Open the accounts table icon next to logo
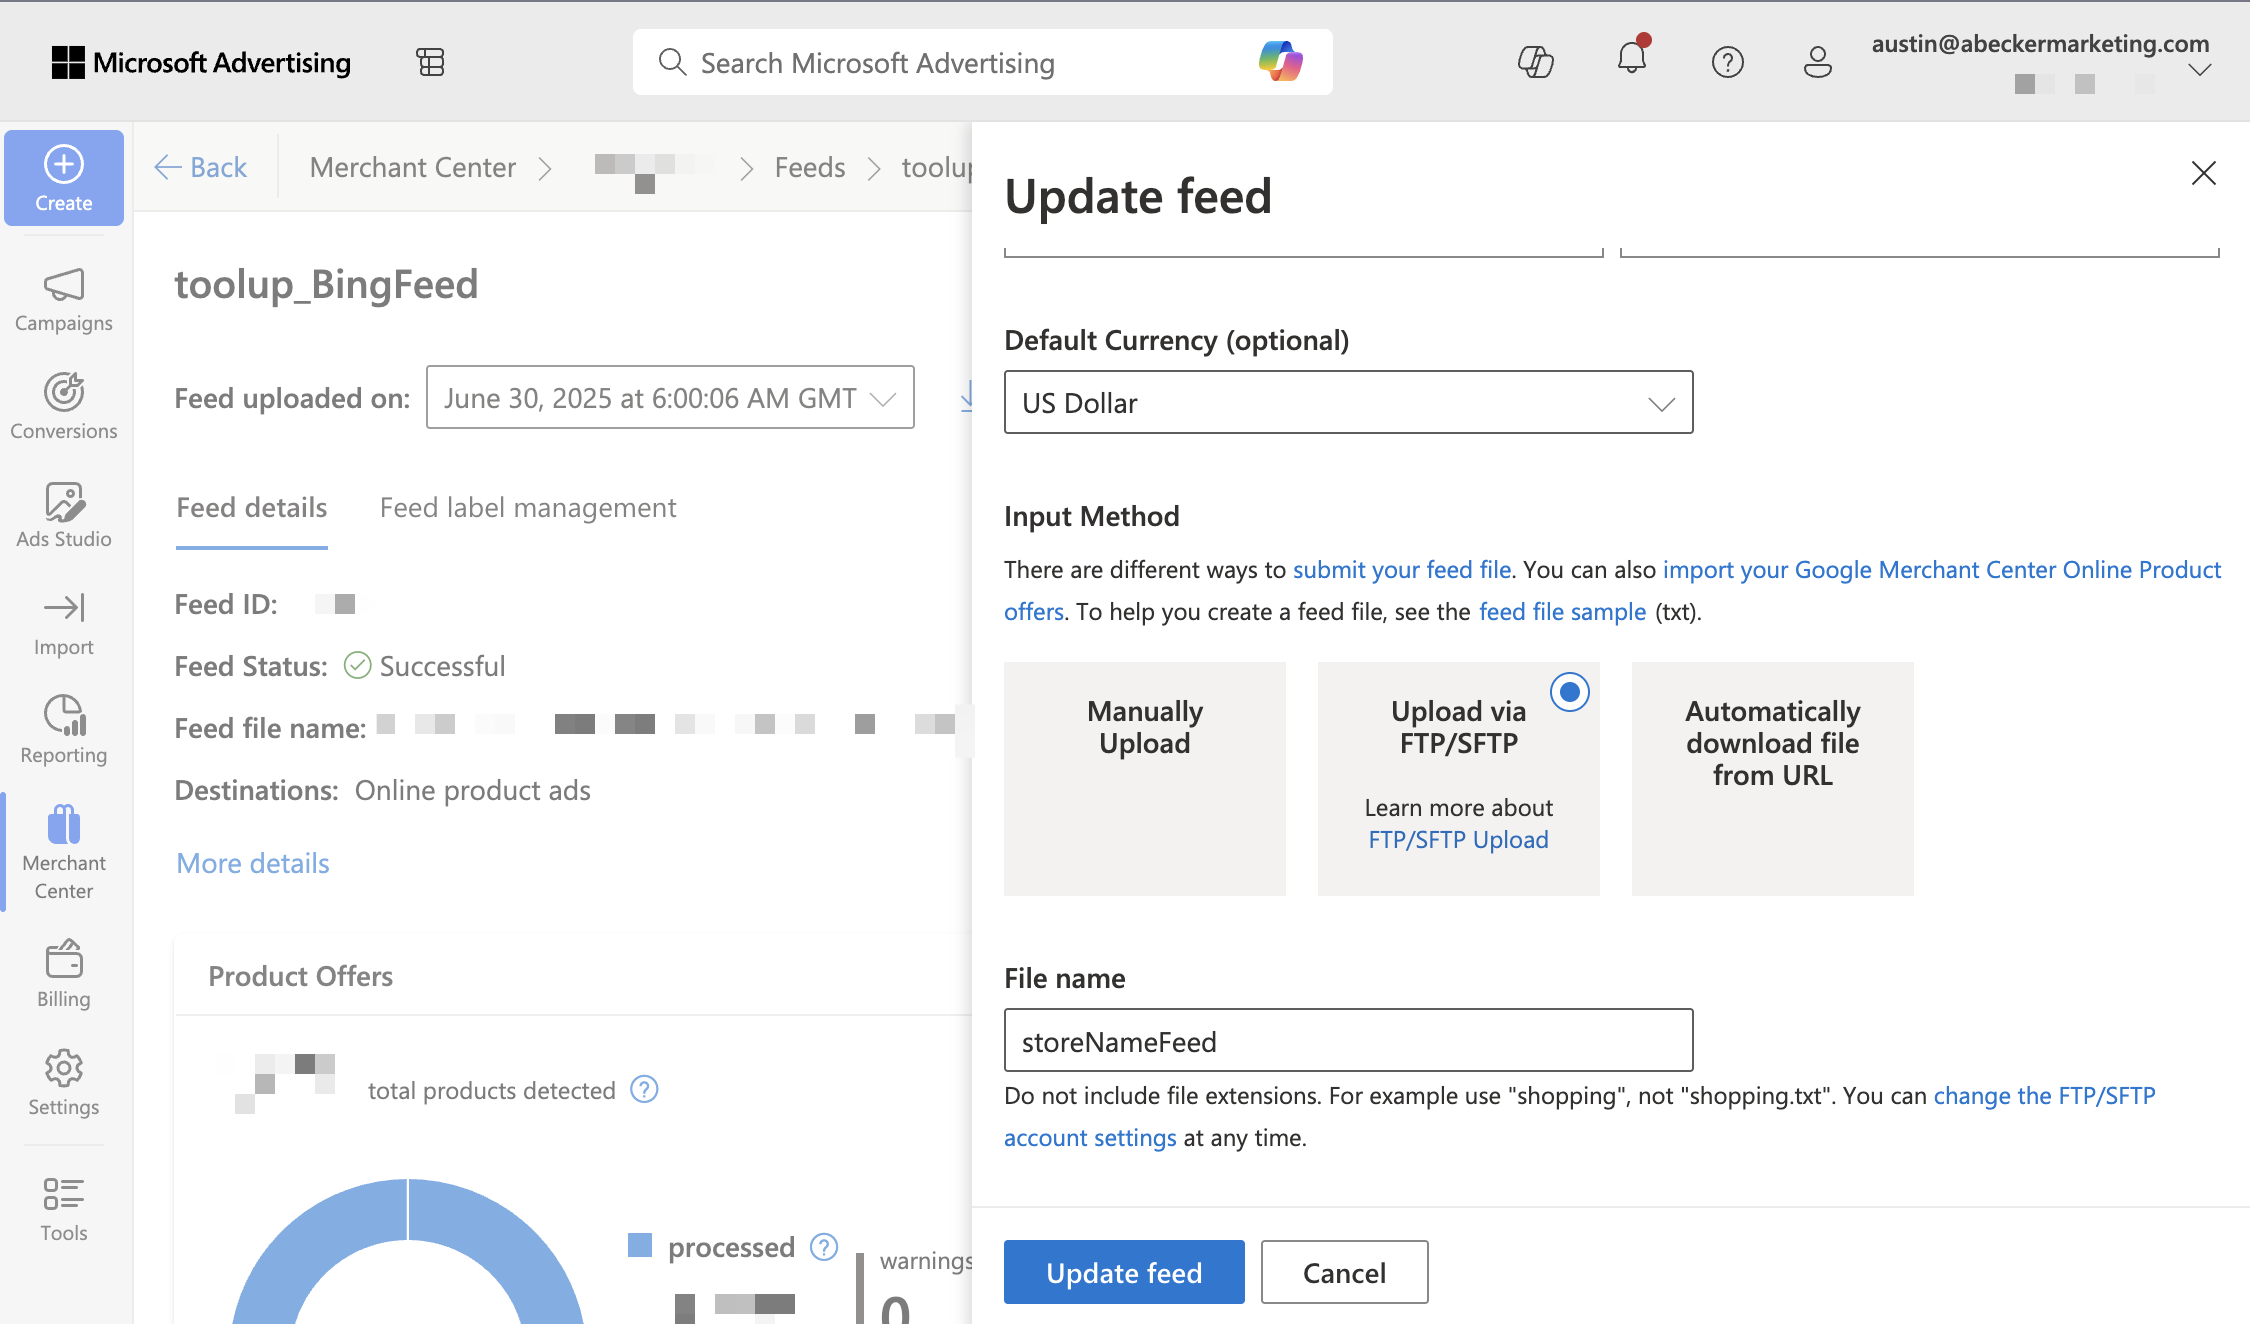 431,62
